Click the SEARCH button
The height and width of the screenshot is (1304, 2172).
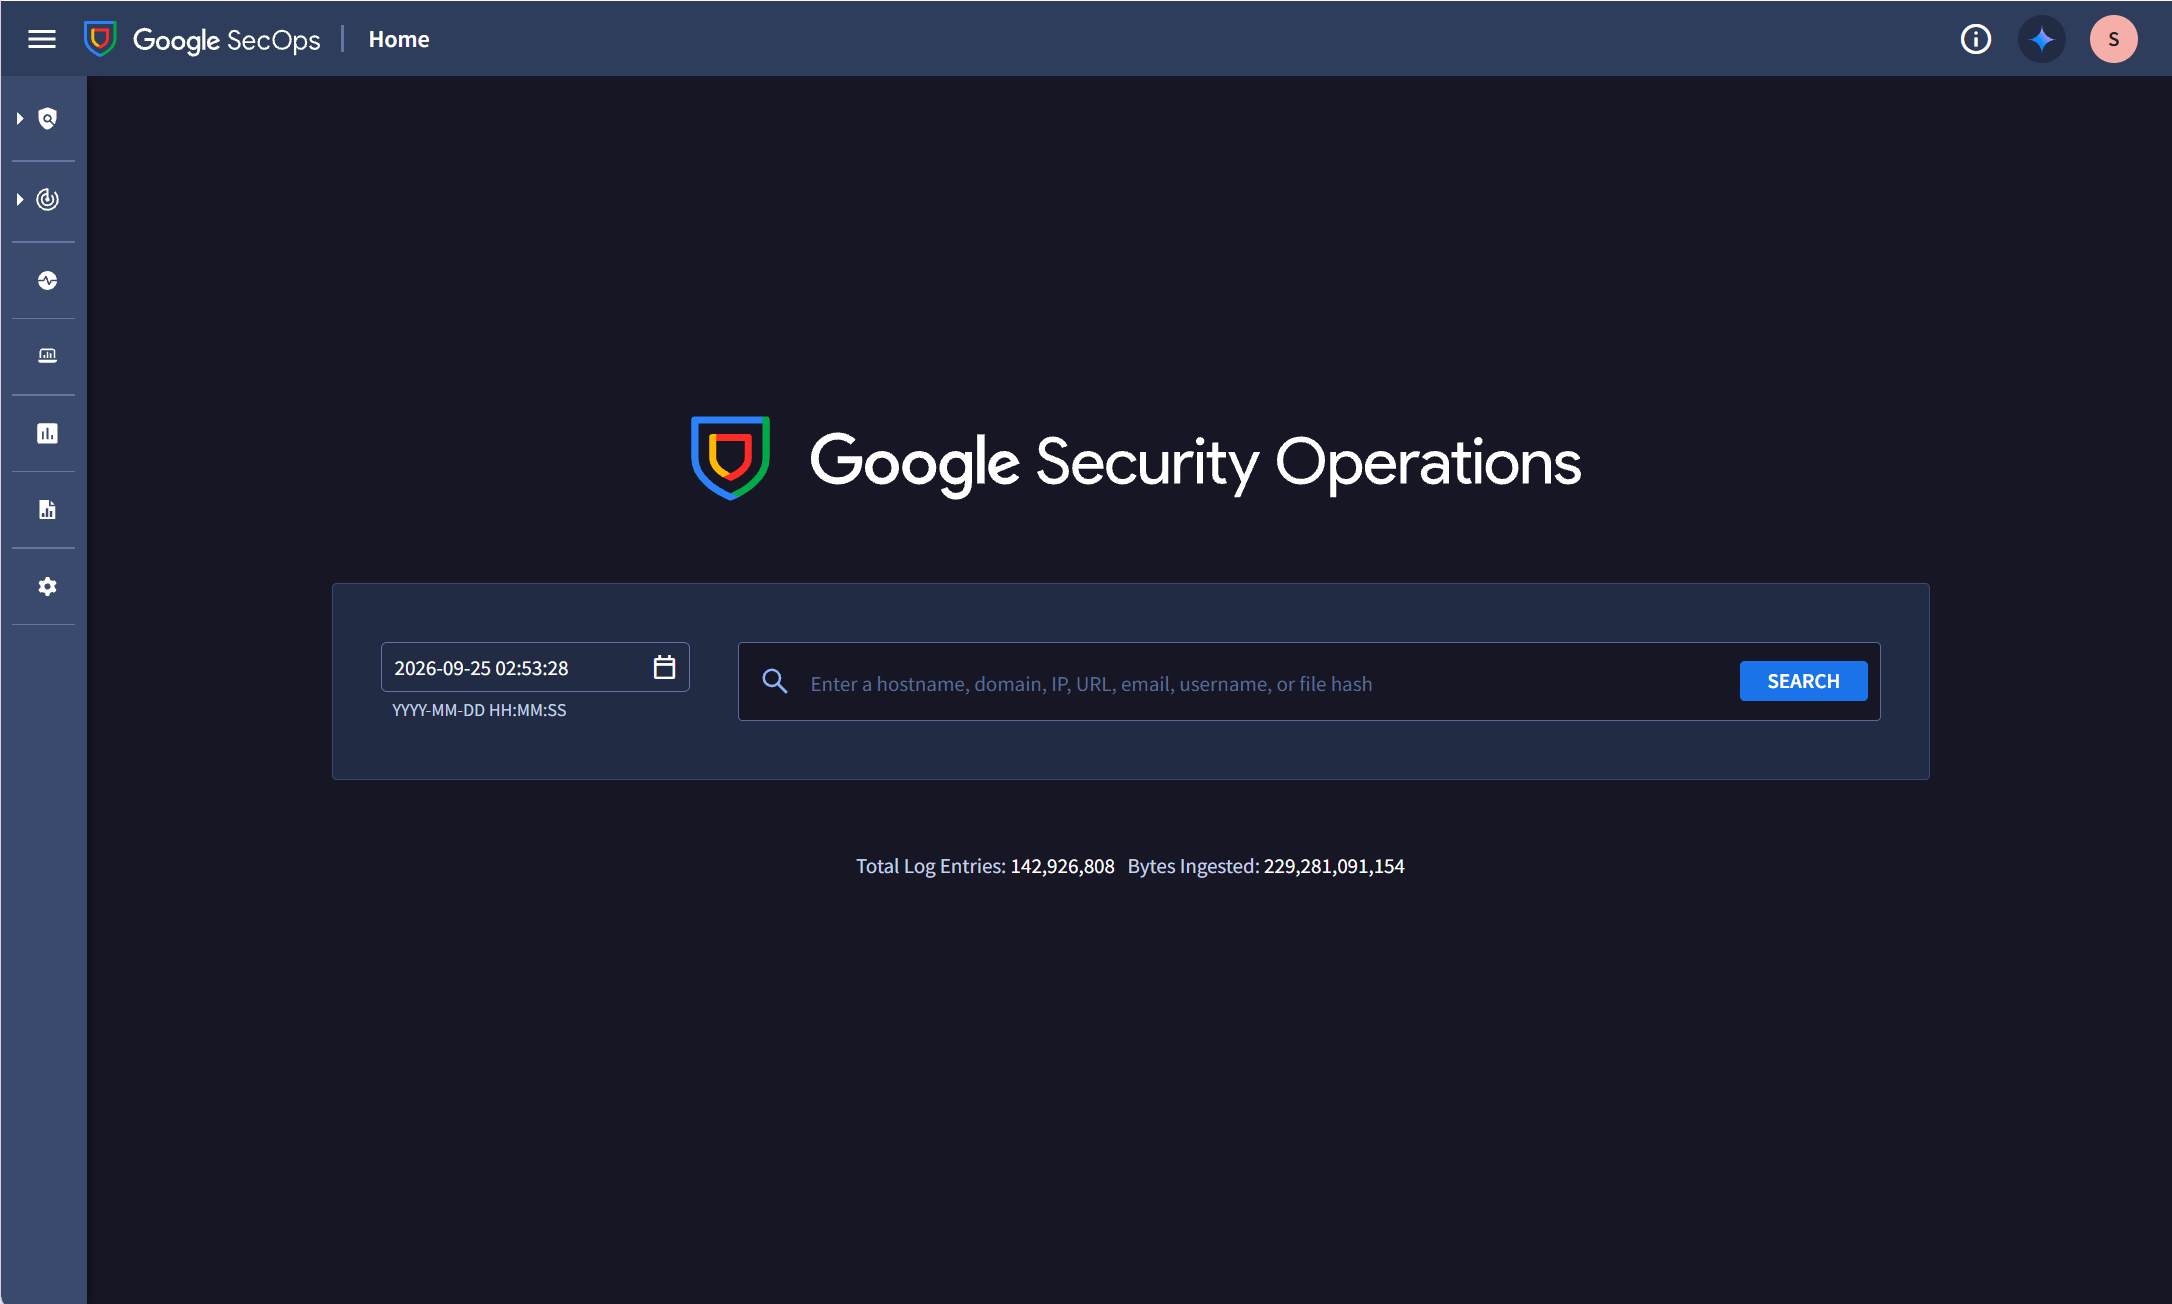[x=1803, y=681]
